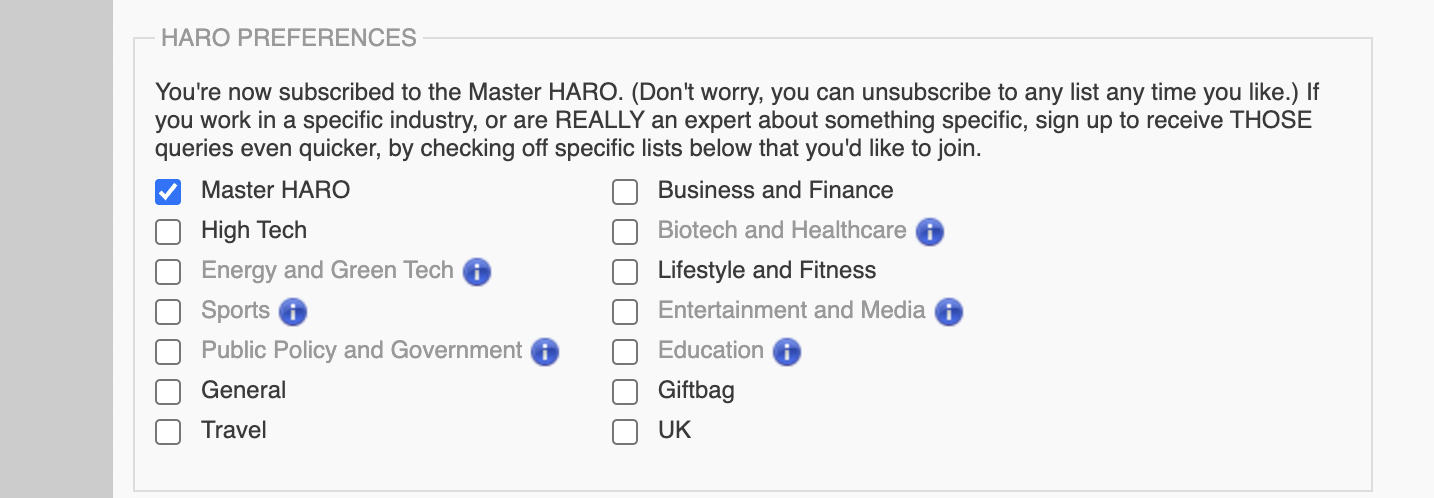
Task: Uncheck the Master HARO checkbox
Action: coord(168,192)
